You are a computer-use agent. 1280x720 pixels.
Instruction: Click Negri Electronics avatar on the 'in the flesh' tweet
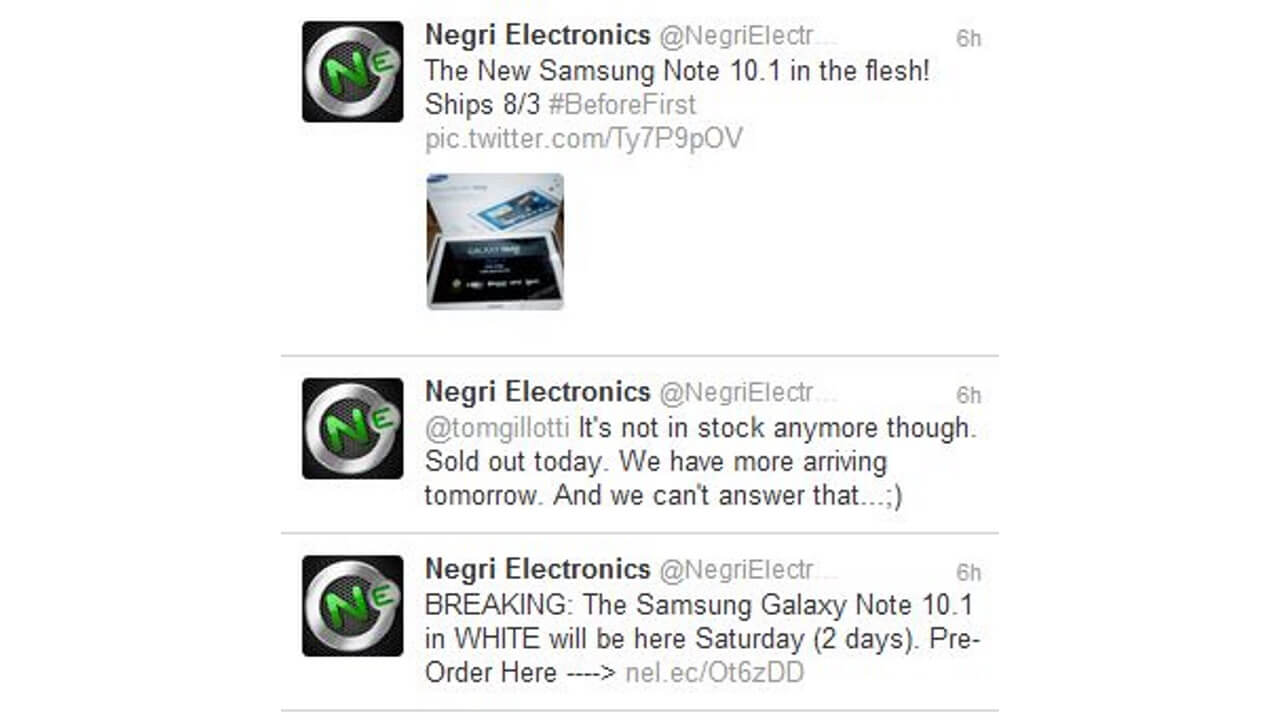click(352, 72)
